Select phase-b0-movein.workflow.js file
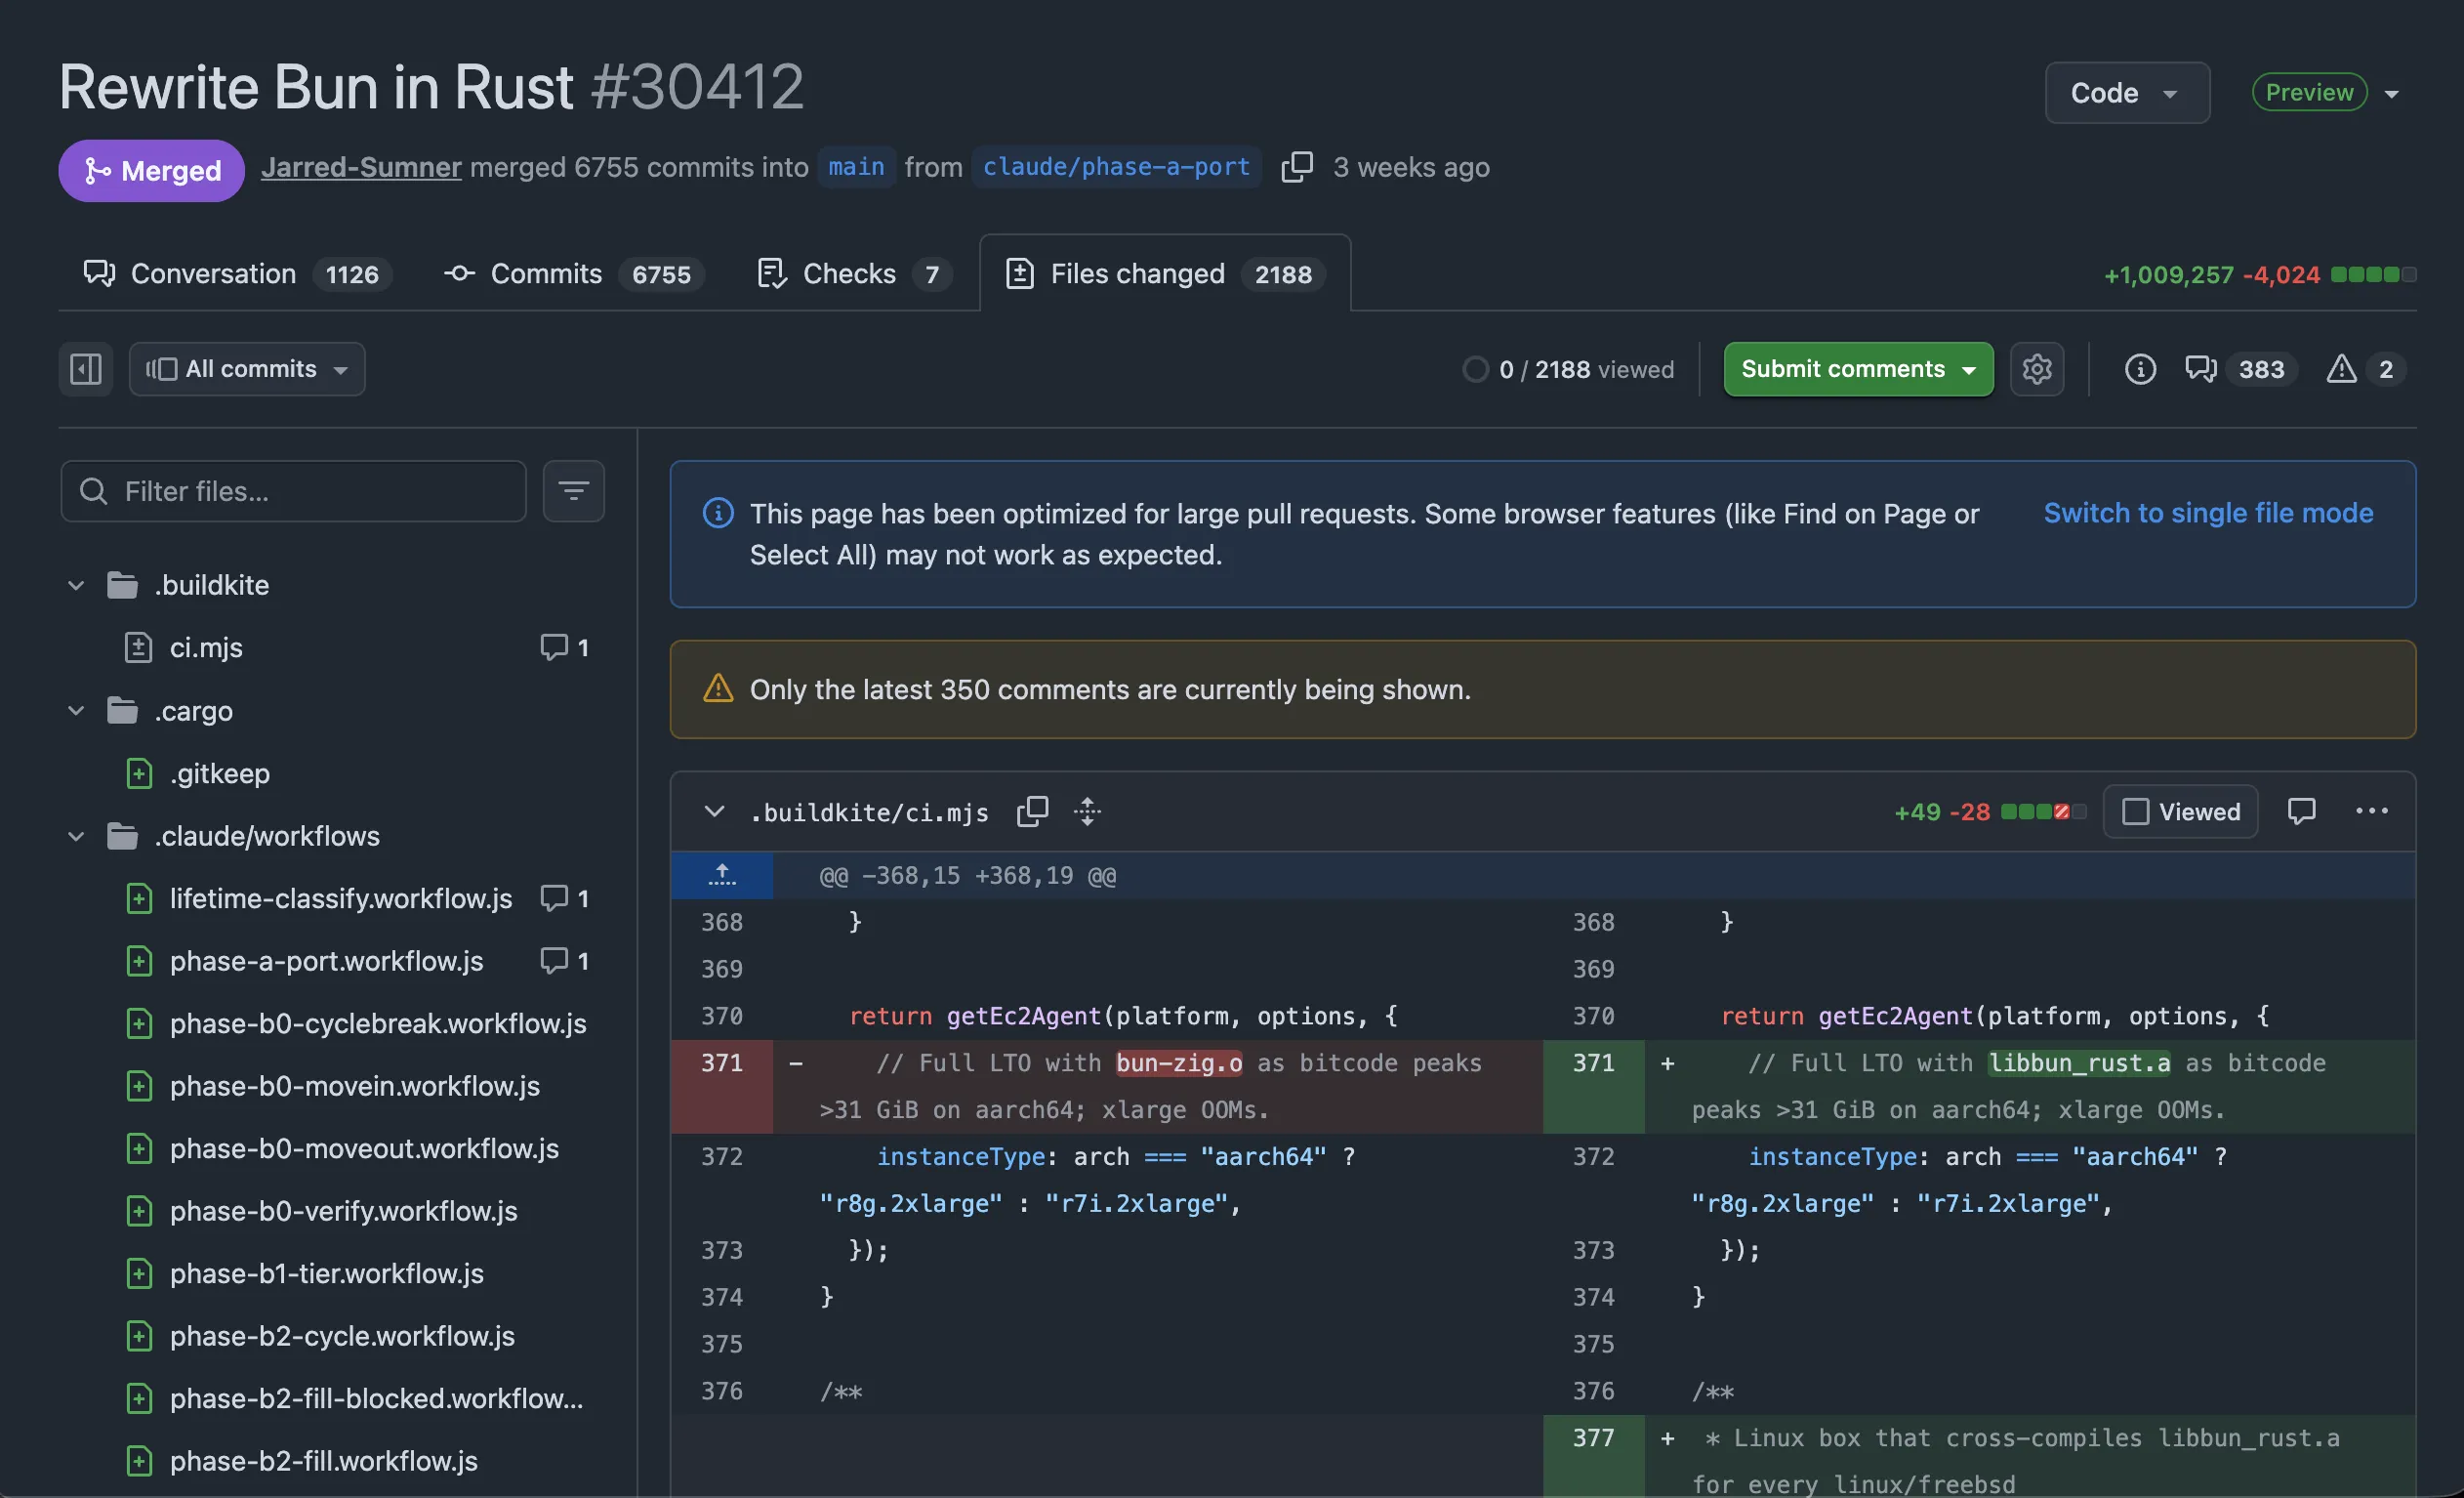Image resolution: width=2464 pixels, height=1498 pixels. click(x=355, y=1086)
